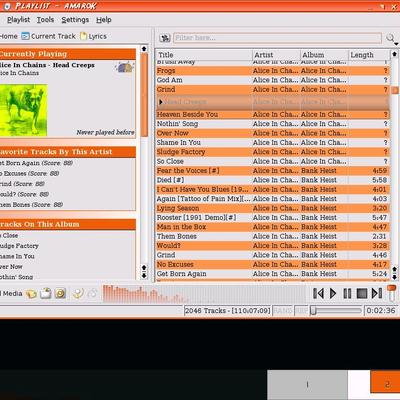Screen dimensions: 400x400
Task: Click the elapsed time display 0:02:36
Action: click(x=380, y=311)
